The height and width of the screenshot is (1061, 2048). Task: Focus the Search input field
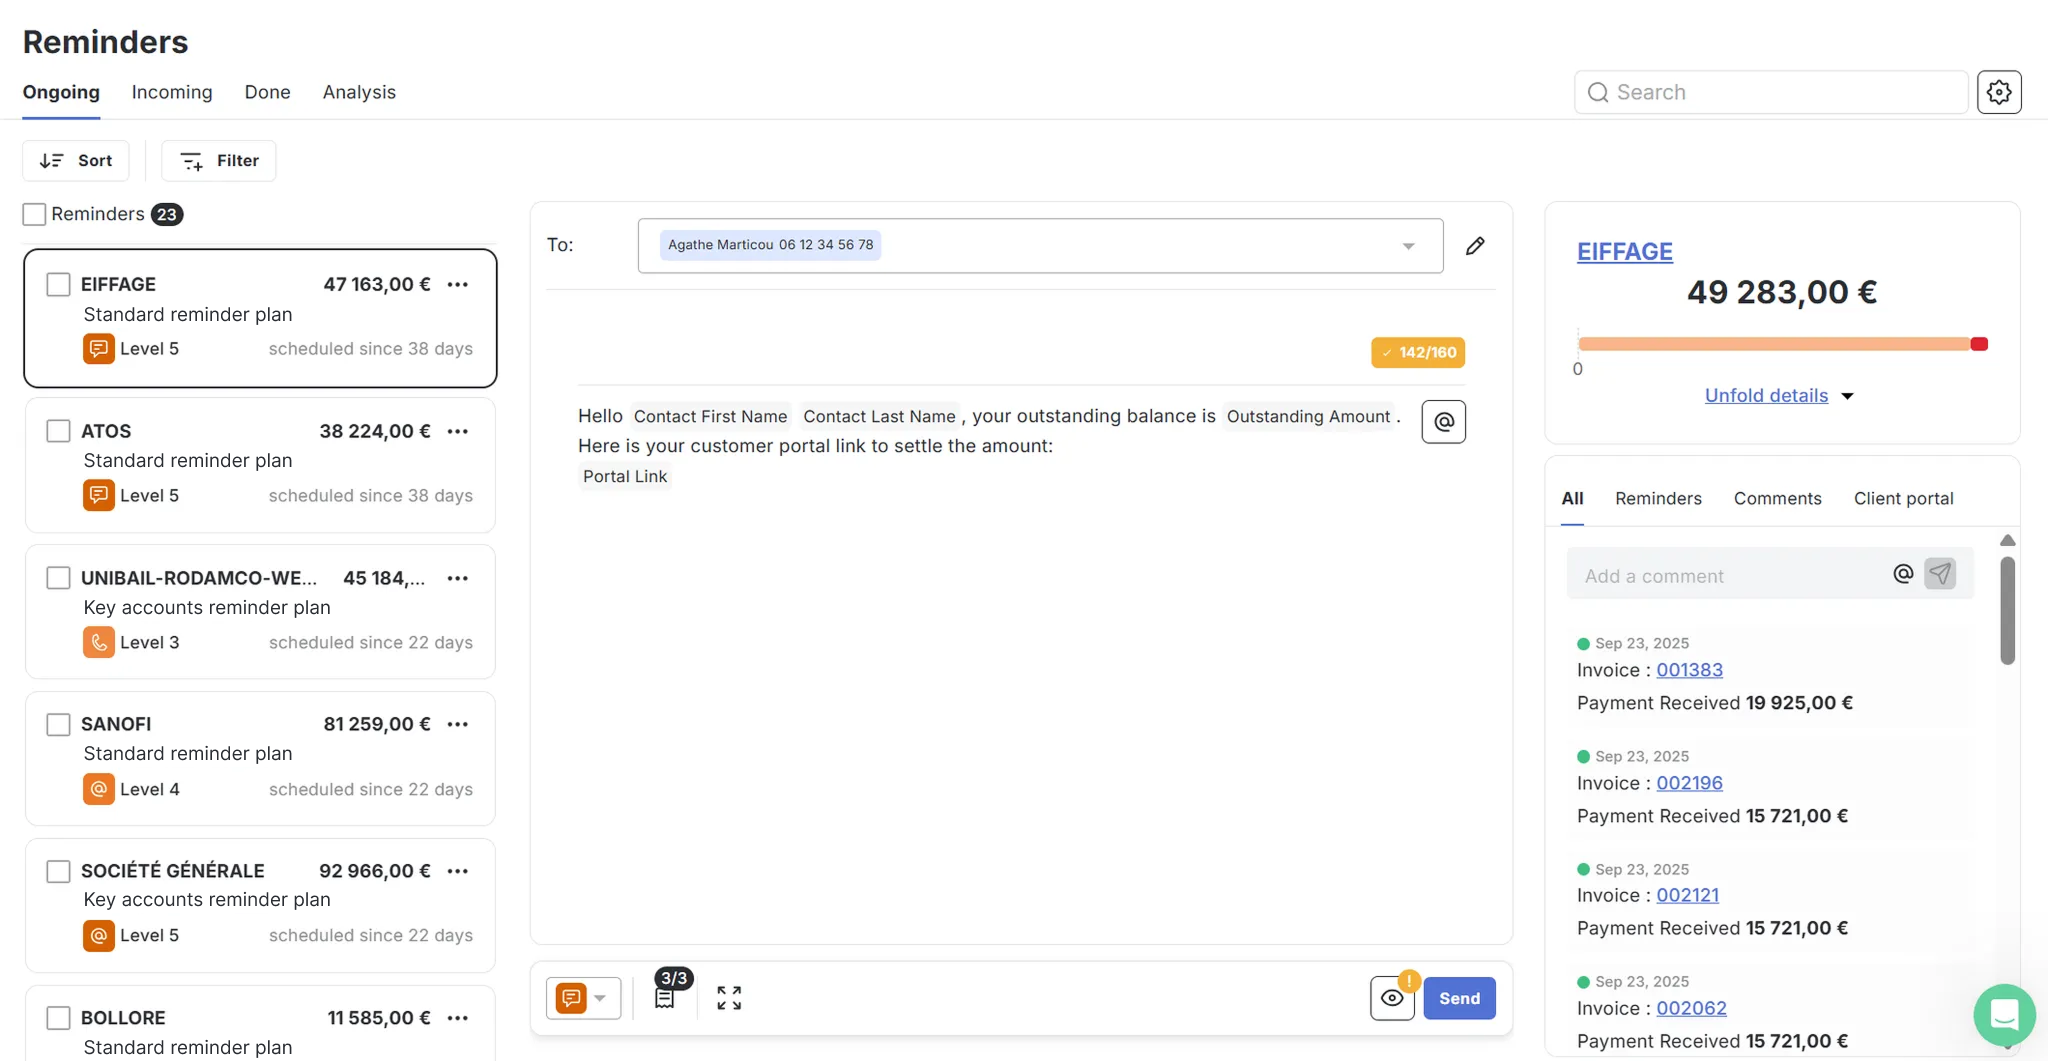coord(1771,92)
